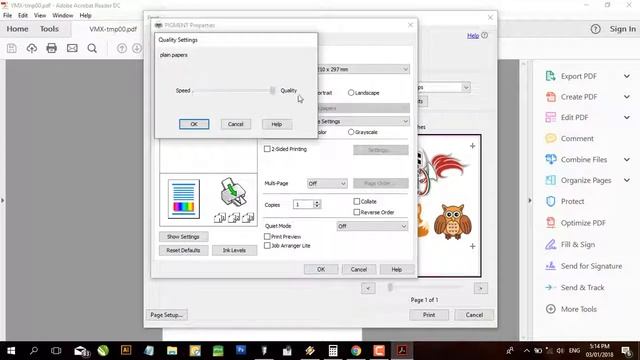640x360 pixels.
Task: Click the Page Setup button
Action: (x=167, y=315)
